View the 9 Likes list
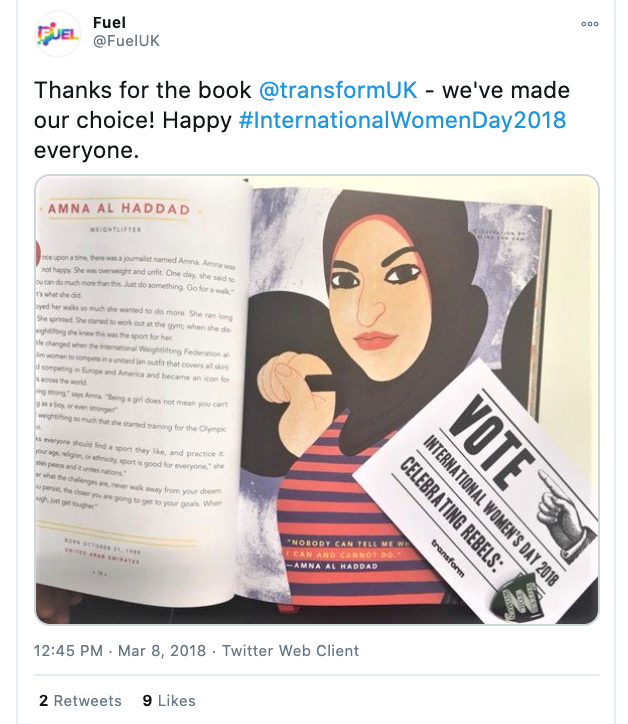The width and height of the screenshot is (628, 724). (169, 700)
